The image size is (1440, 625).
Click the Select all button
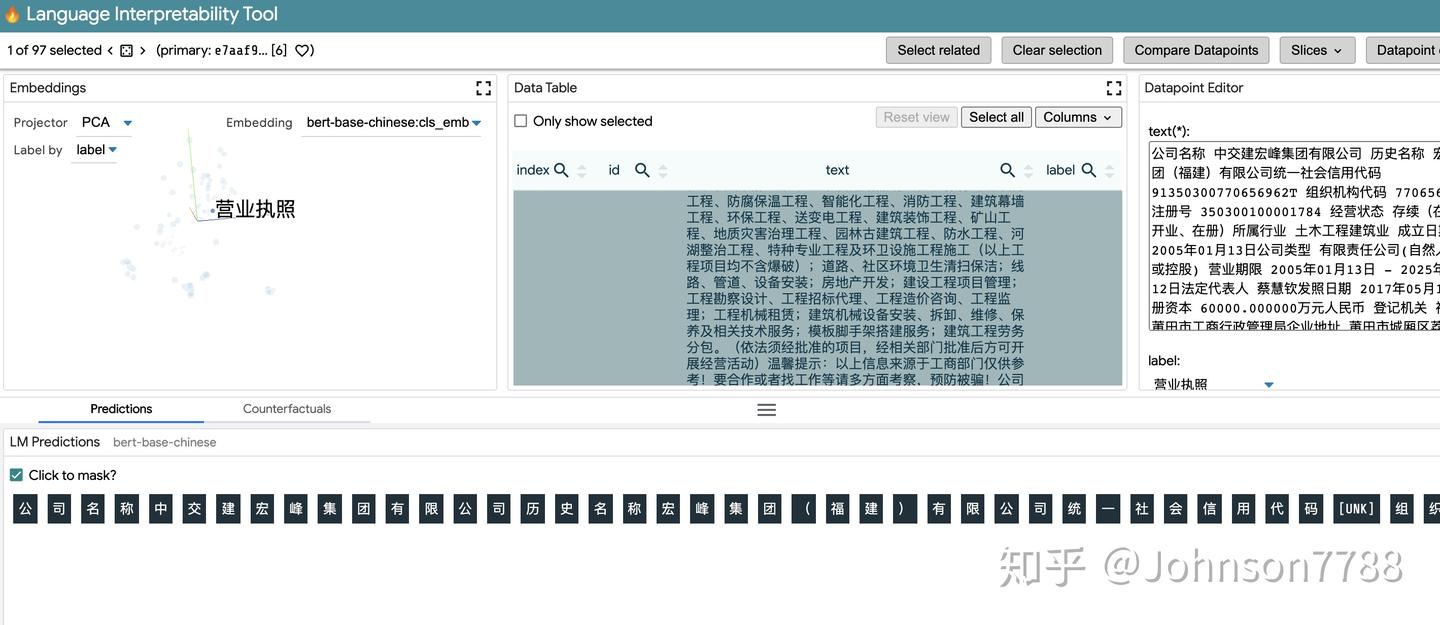pos(995,117)
